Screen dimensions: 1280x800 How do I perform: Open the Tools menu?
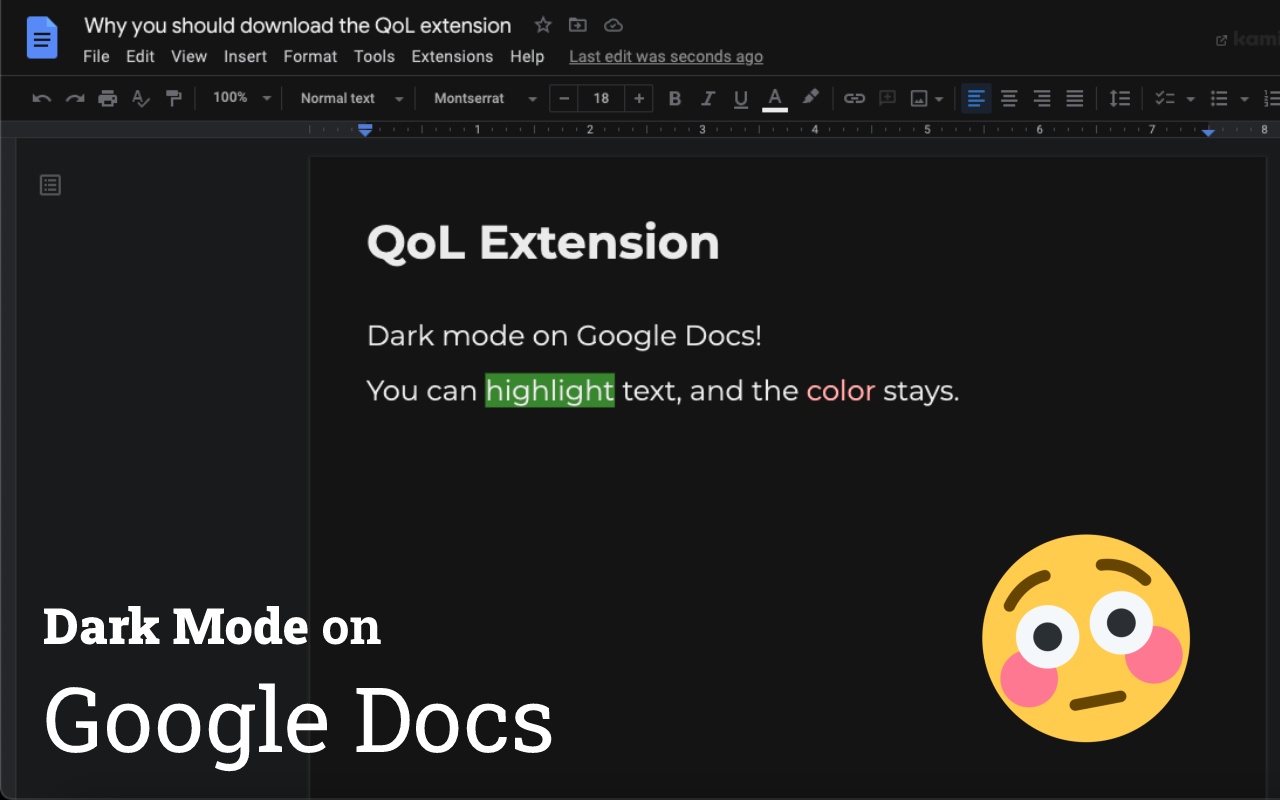pyautogui.click(x=374, y=56)
